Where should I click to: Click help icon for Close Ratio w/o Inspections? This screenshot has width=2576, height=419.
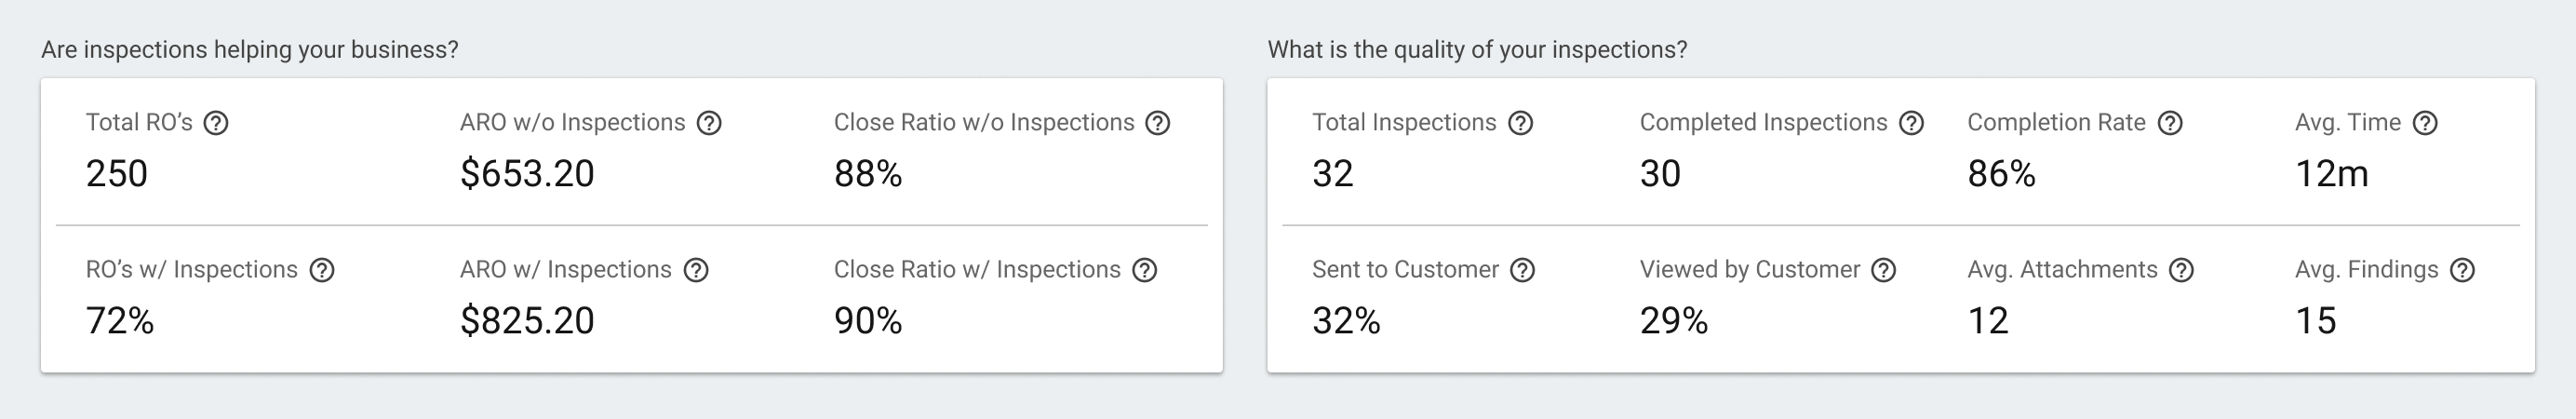pyautogui.click(x=1158, y=123)
